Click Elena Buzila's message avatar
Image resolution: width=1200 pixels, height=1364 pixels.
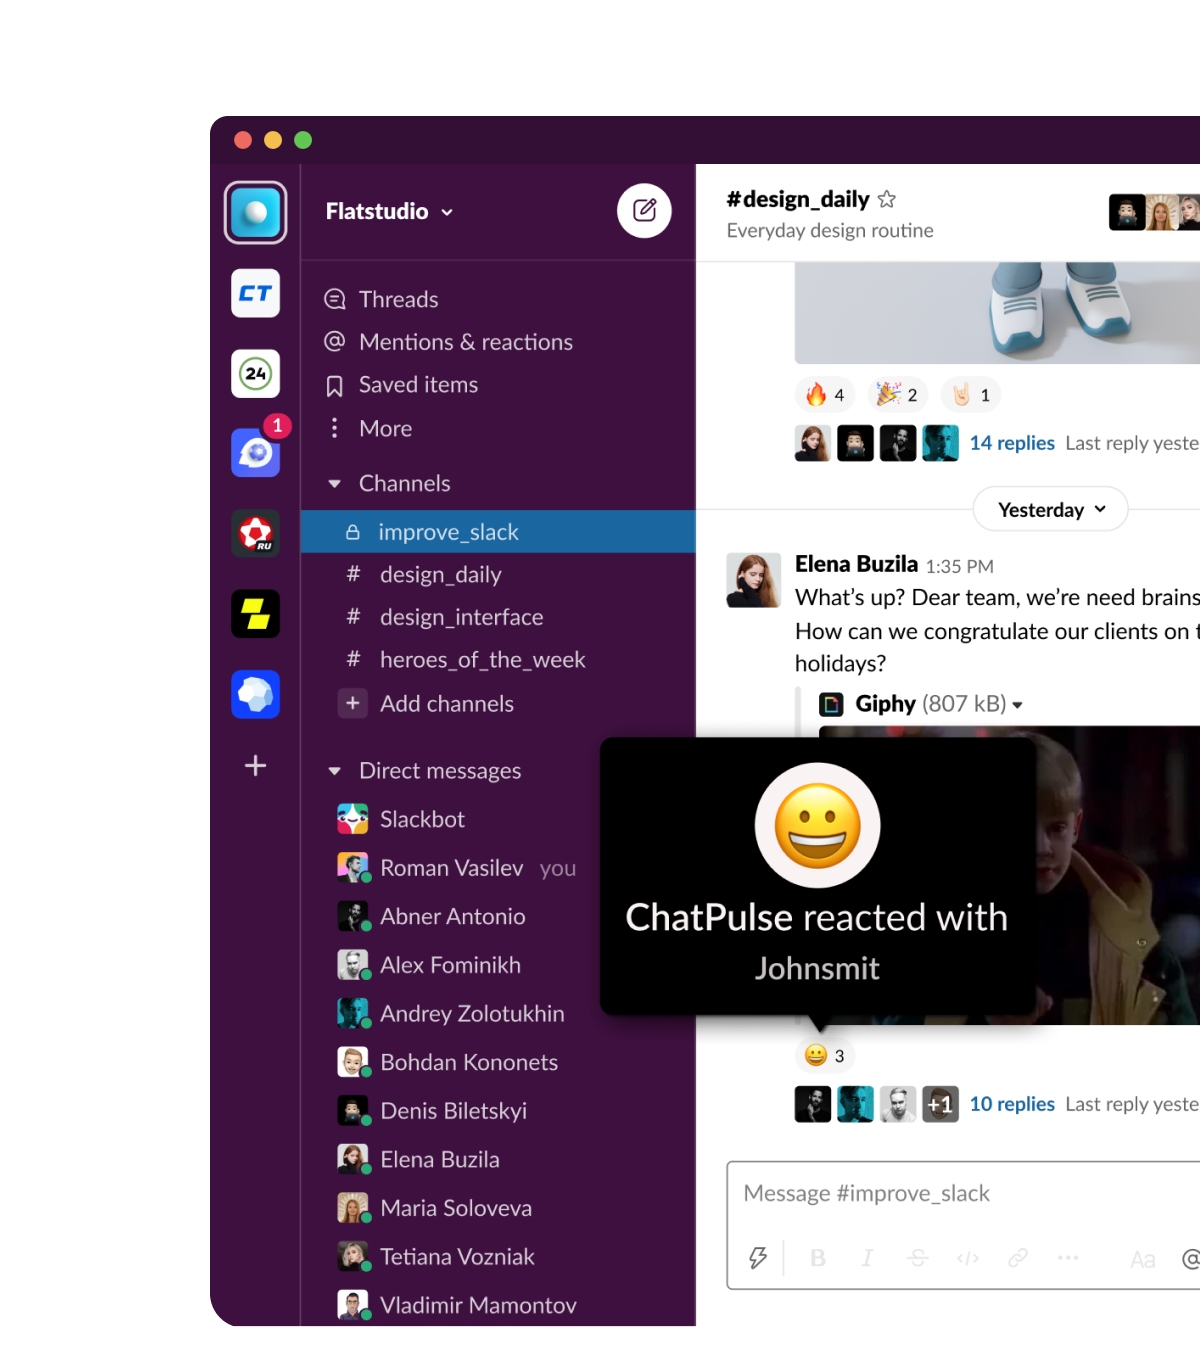click(753, 580)
